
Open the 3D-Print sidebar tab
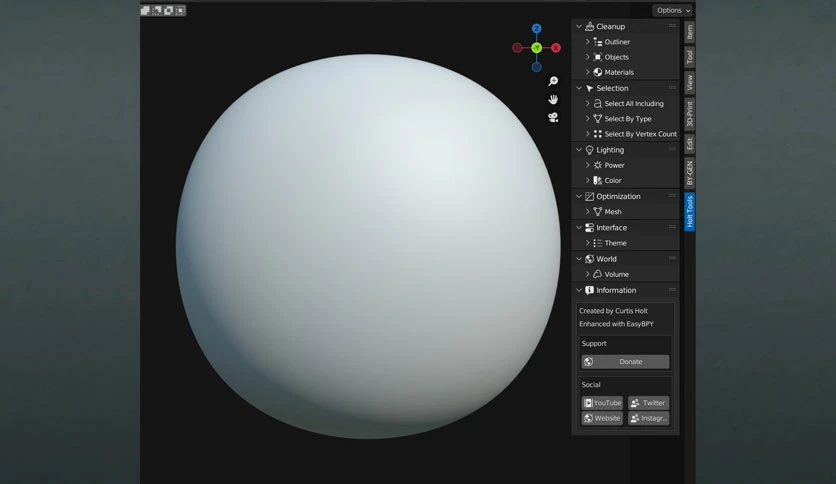[x=689, y=114]
